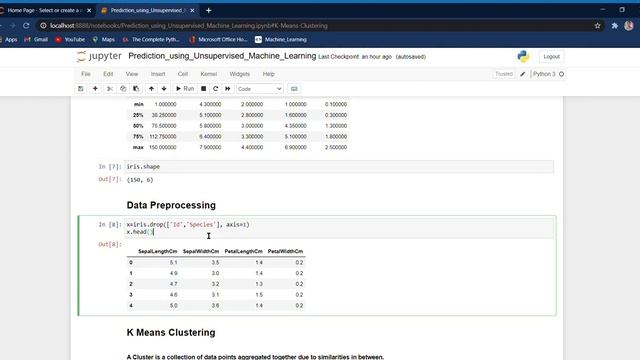640x360 pixels.
Task: Open the Insert menu
Action: pyautogui.click(x=158, y=74)
